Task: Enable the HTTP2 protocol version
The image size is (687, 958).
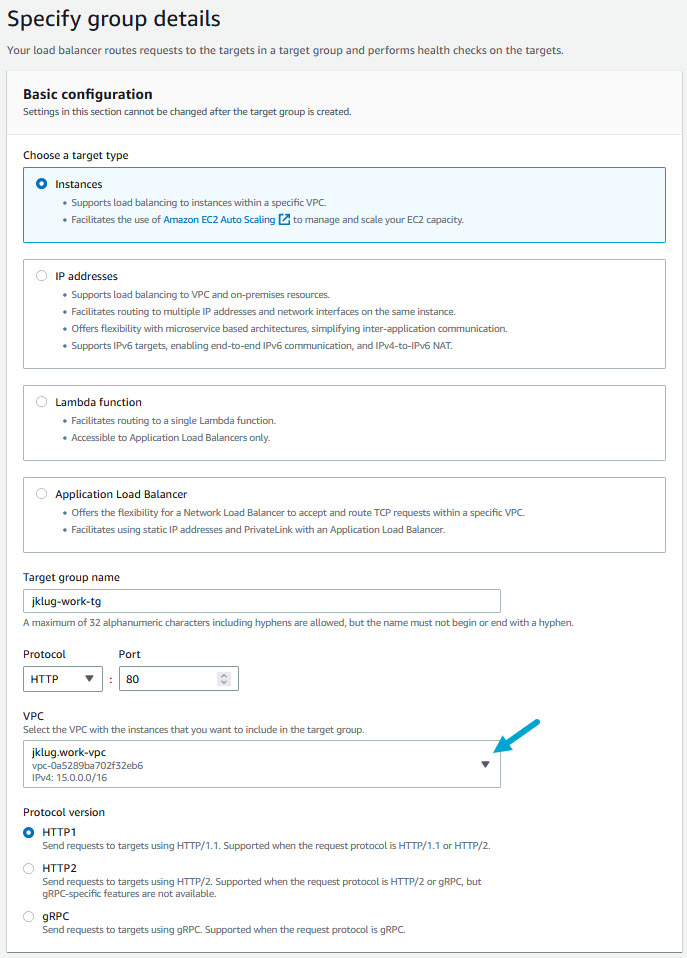Action: pyautogui.click(x=29, y=868)
